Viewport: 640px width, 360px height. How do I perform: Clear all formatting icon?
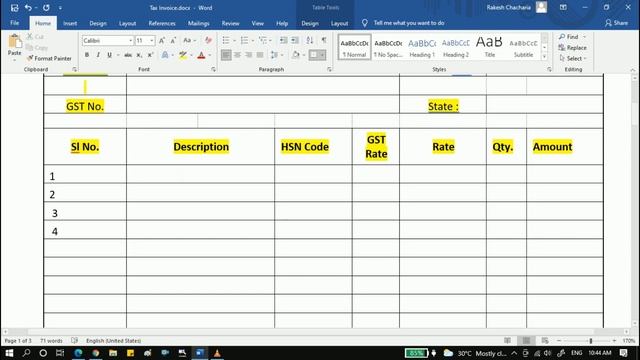(x=208, y=40)
